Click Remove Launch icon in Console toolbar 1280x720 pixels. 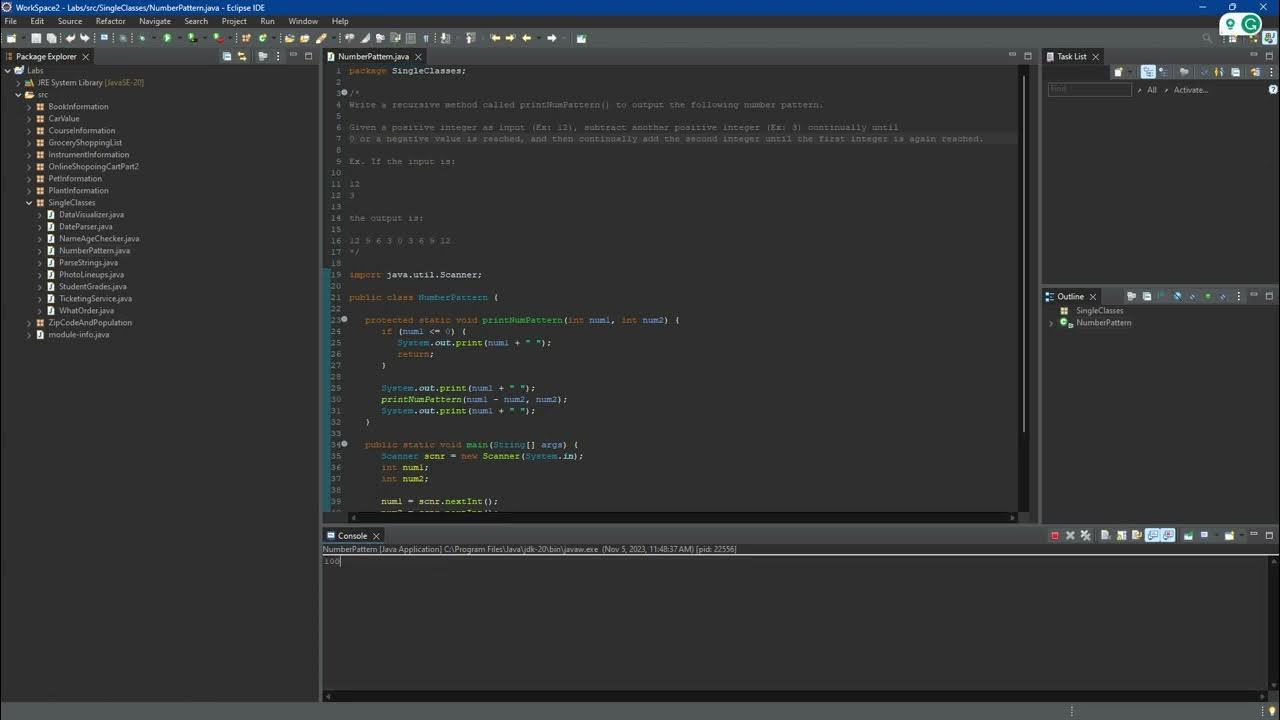1070,535
